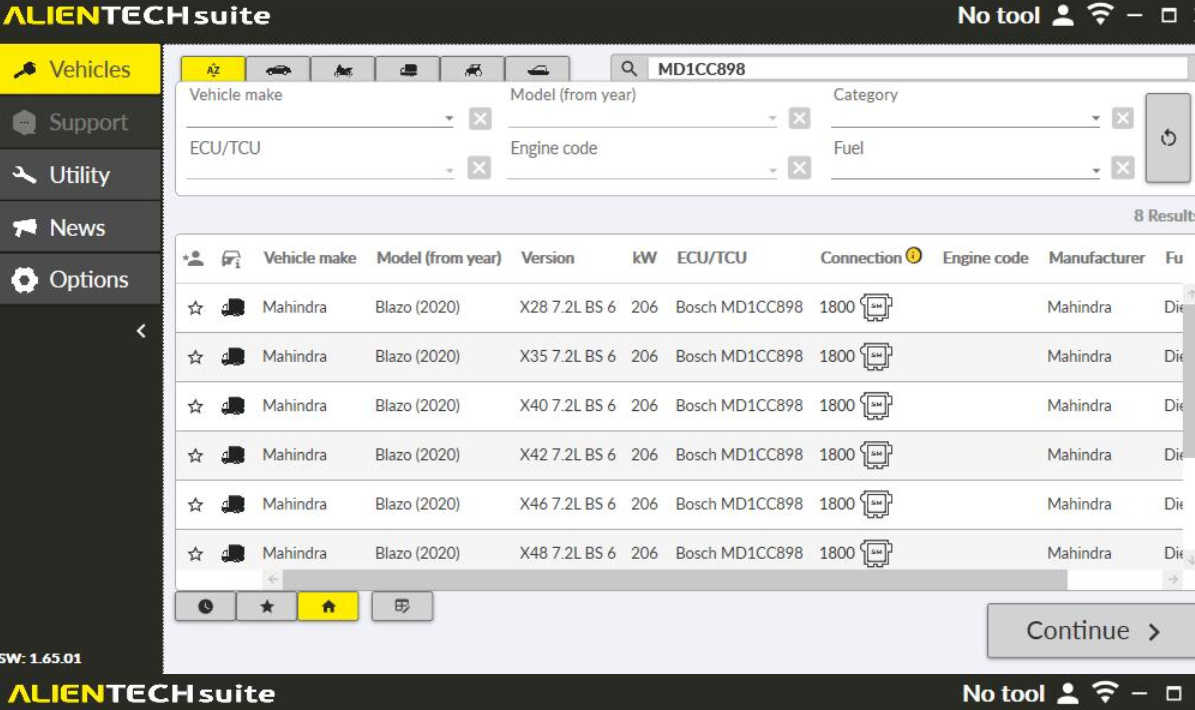Switch to the A-Z all vehicles tab
The image size is (1195, 710).
point(213,68)
